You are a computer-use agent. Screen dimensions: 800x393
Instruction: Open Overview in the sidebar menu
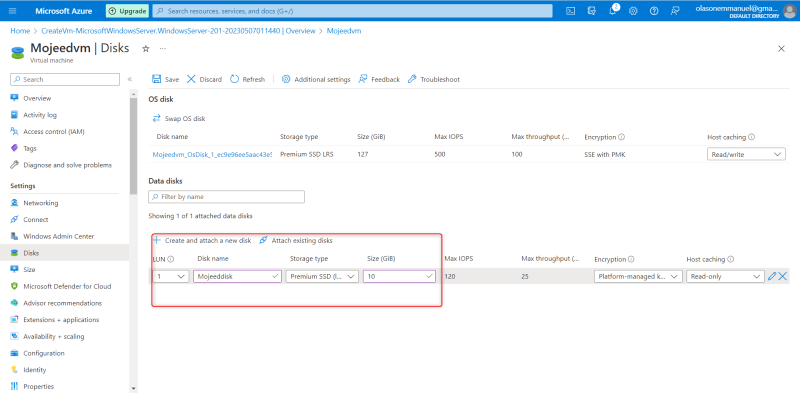(37, 98)
